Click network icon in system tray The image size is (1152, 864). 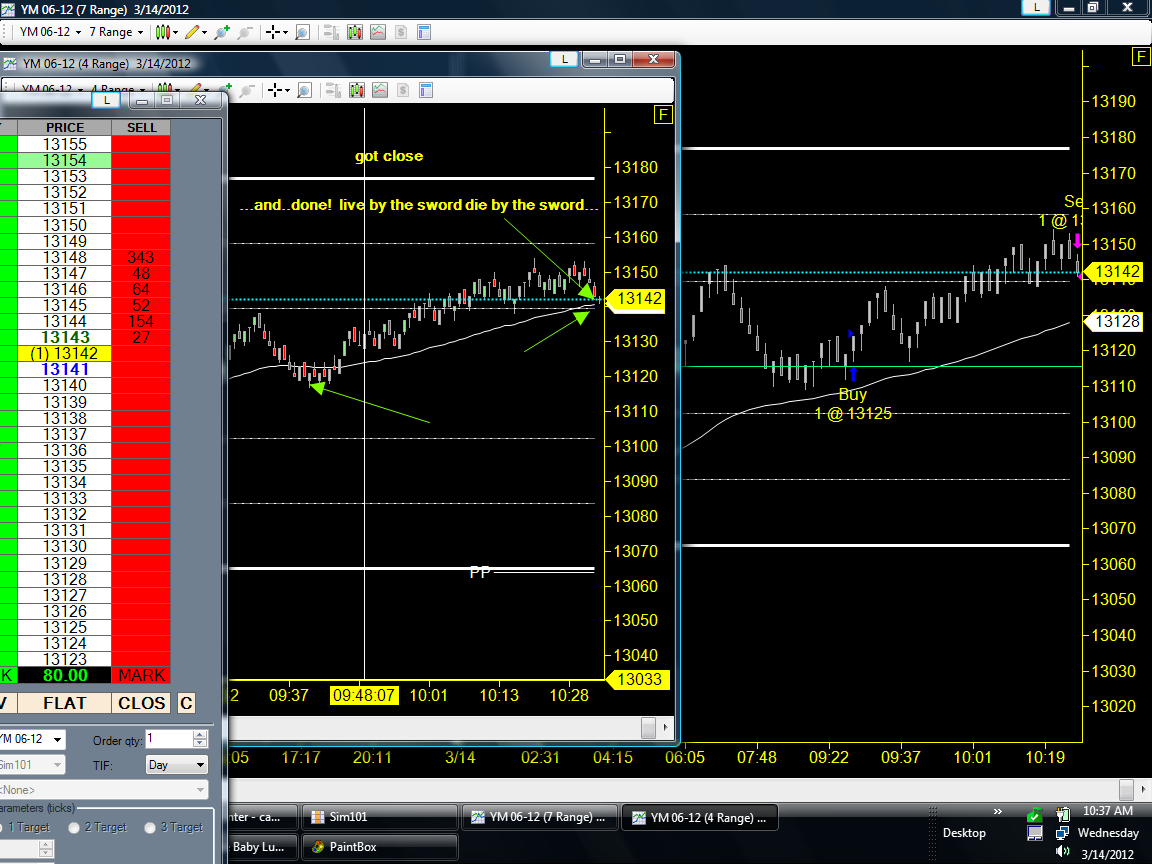point(1062,833)
